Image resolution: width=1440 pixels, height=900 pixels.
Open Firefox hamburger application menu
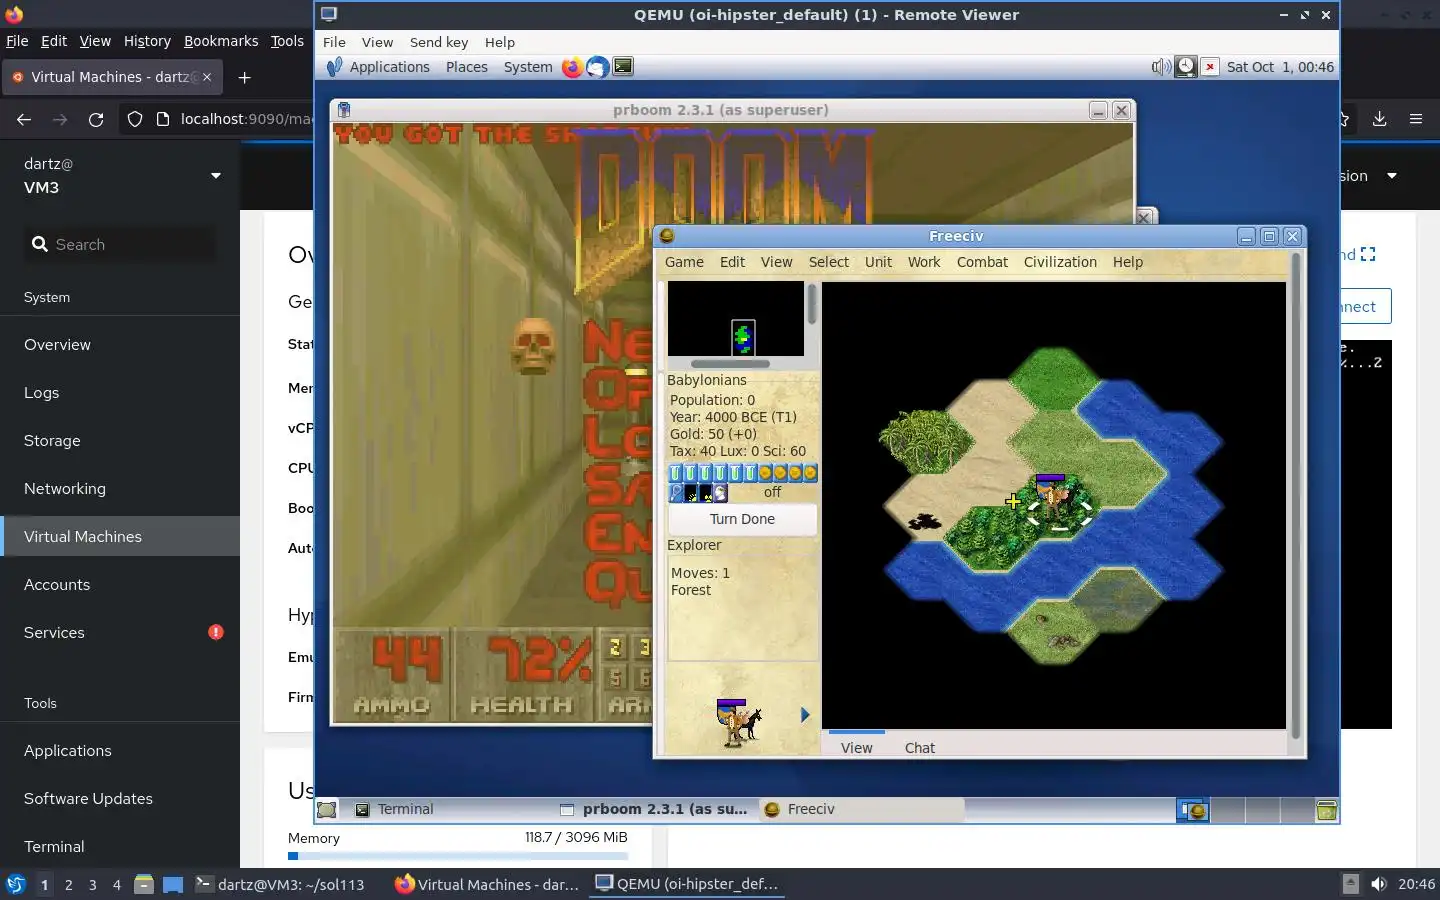(x=1415, y=119)
